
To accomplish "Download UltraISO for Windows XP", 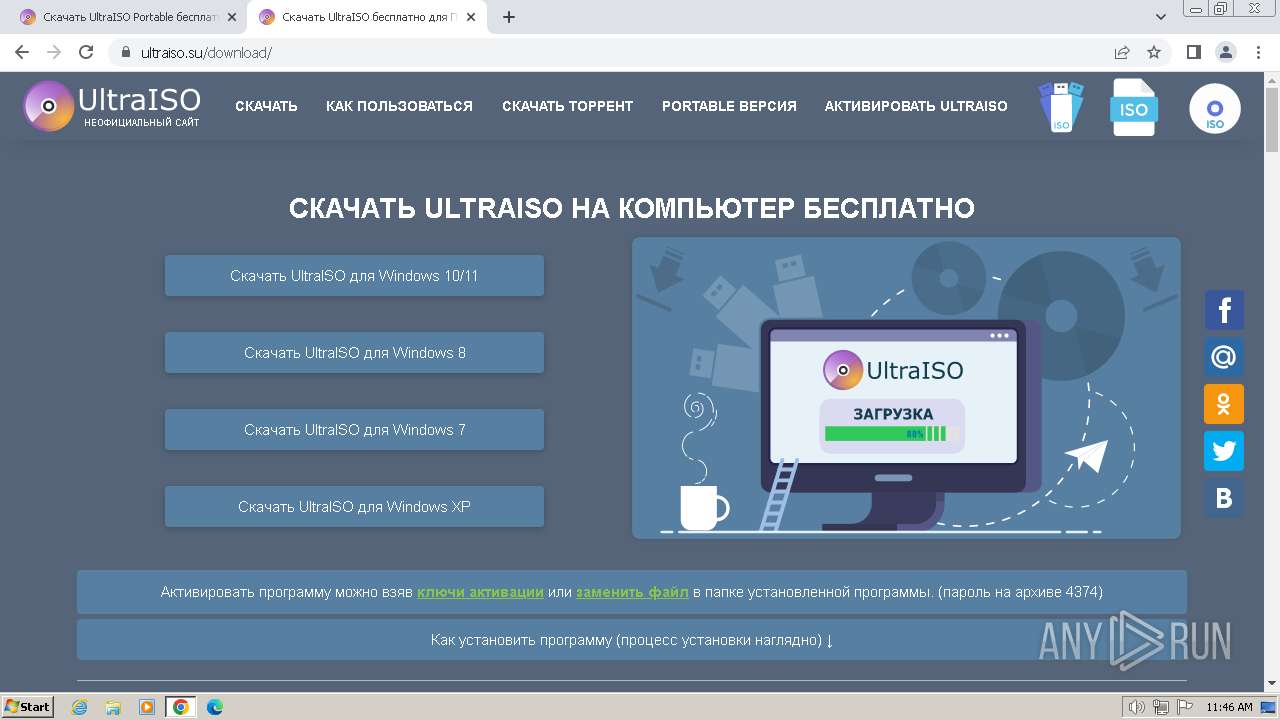I will (x=354, y=507).
